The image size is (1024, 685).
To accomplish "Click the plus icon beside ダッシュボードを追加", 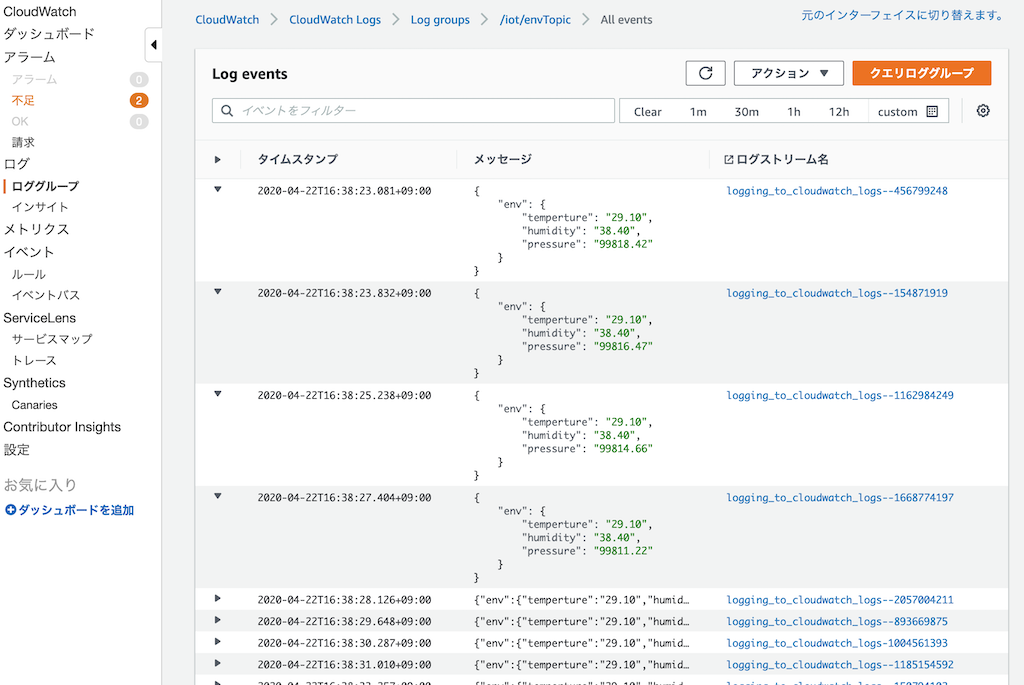I will click(10, 510).
